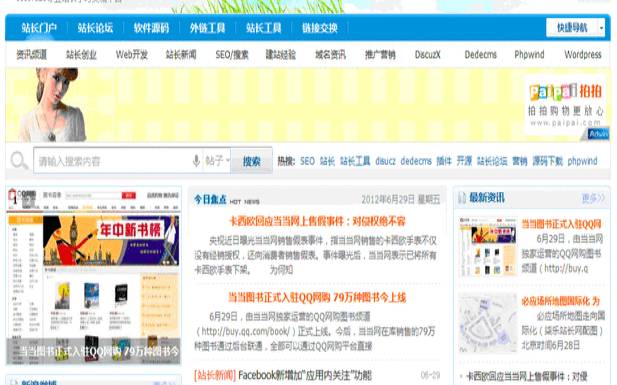Select hot search term SEO
Viewport: 617px width, 385px height.
click(307, 161)
